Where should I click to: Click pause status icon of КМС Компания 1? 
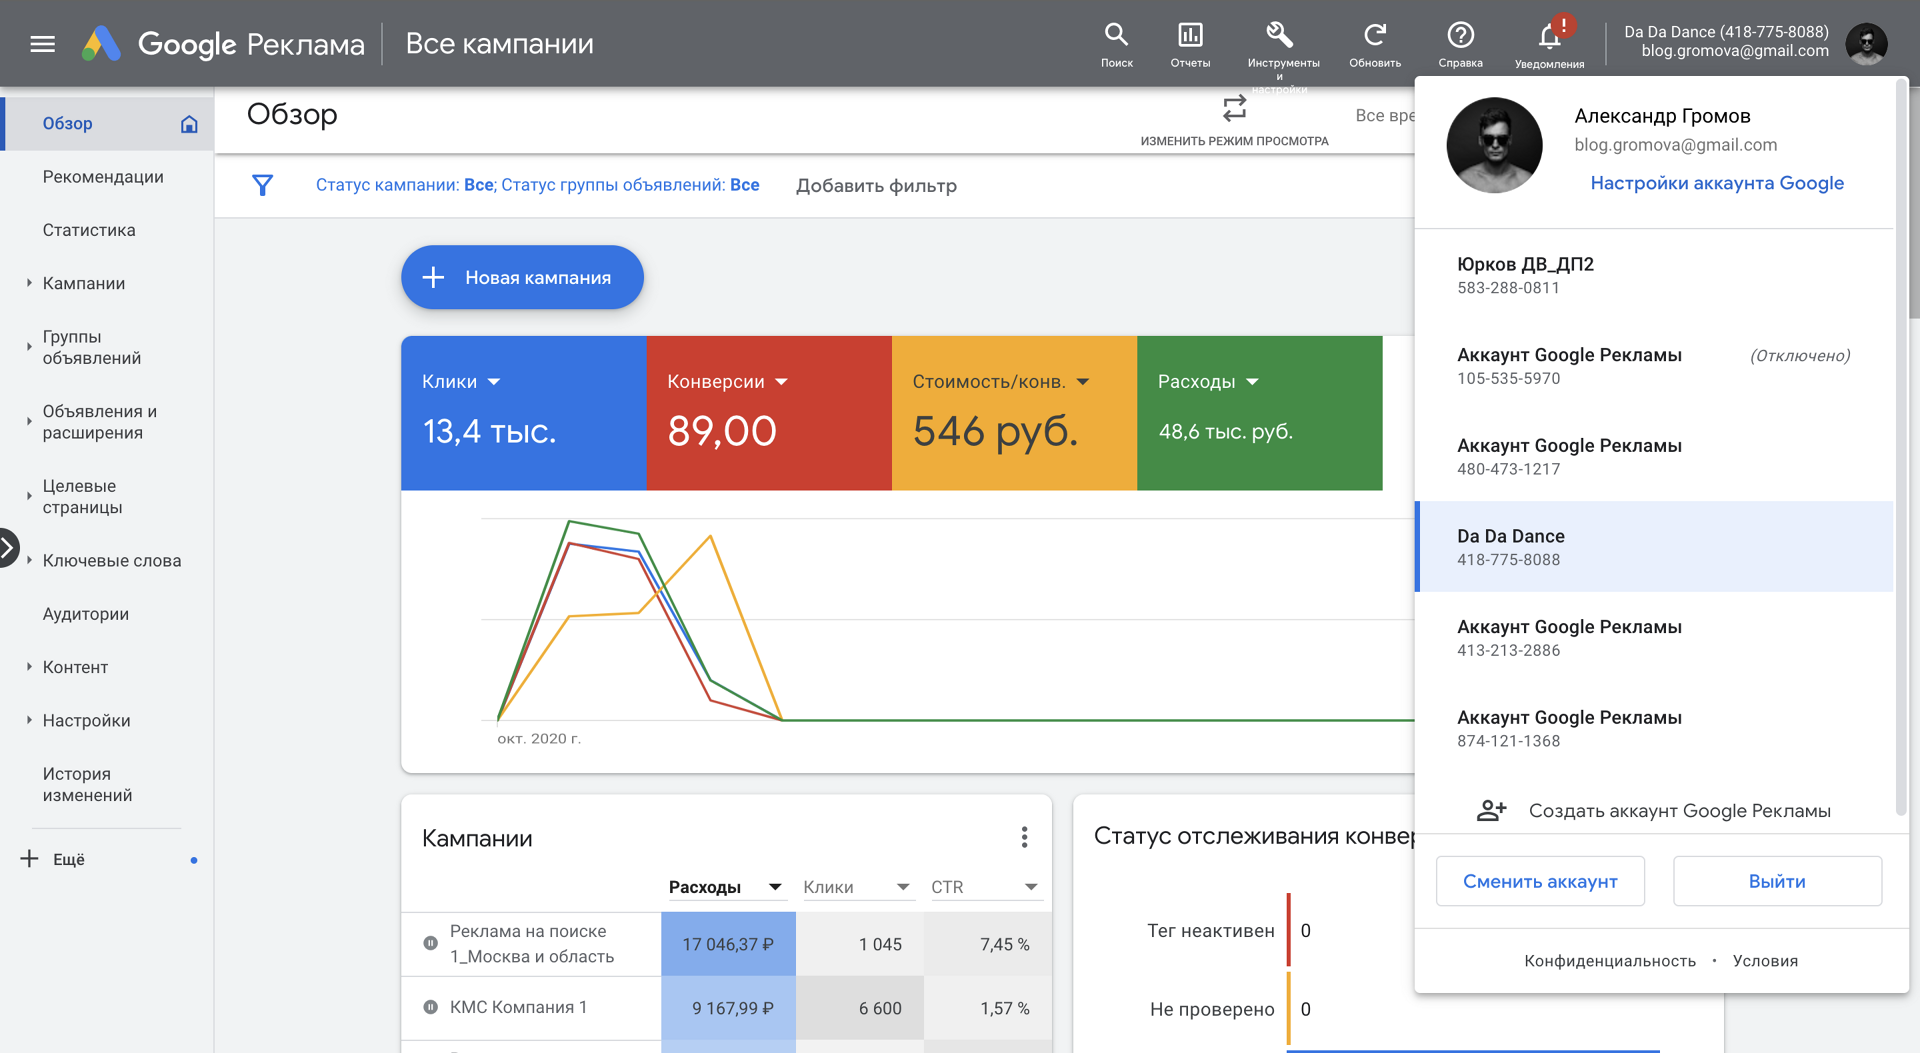[430, 1007]
